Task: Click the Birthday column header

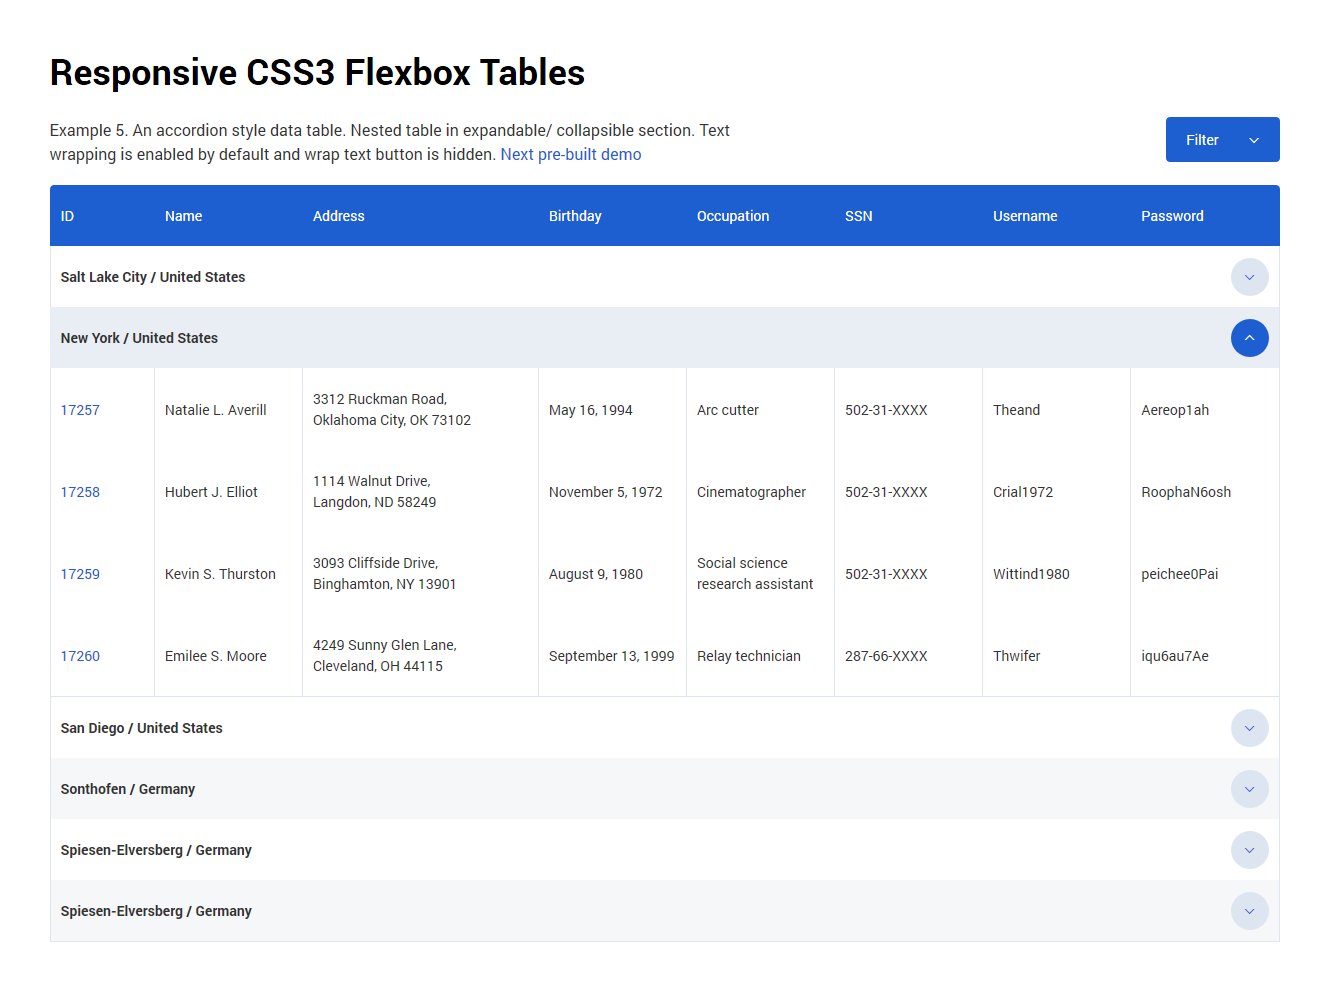Action: pyautogui.click(x=575, y=216)
